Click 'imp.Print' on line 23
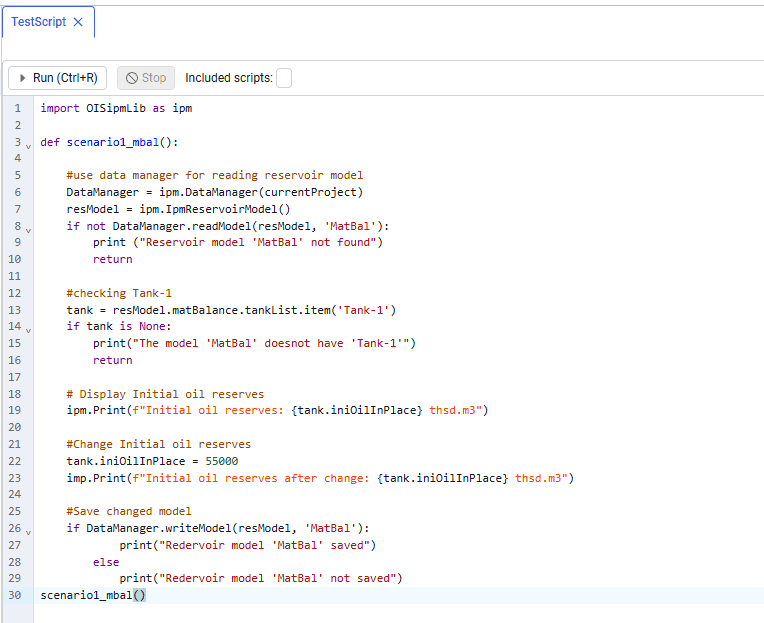 (x=96, y=478)
